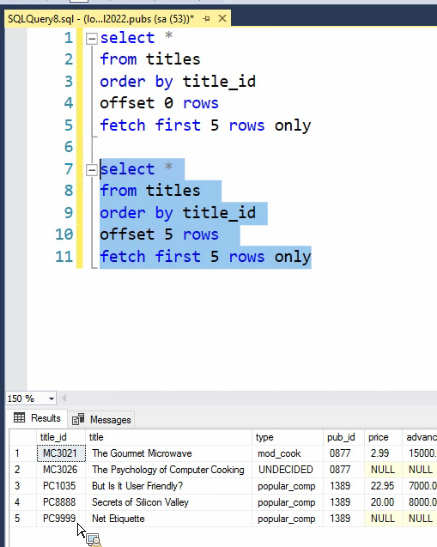Place cursor on line 4 offset 0 rows
This screenshot has width=437, height=547.
coord(159,103)
